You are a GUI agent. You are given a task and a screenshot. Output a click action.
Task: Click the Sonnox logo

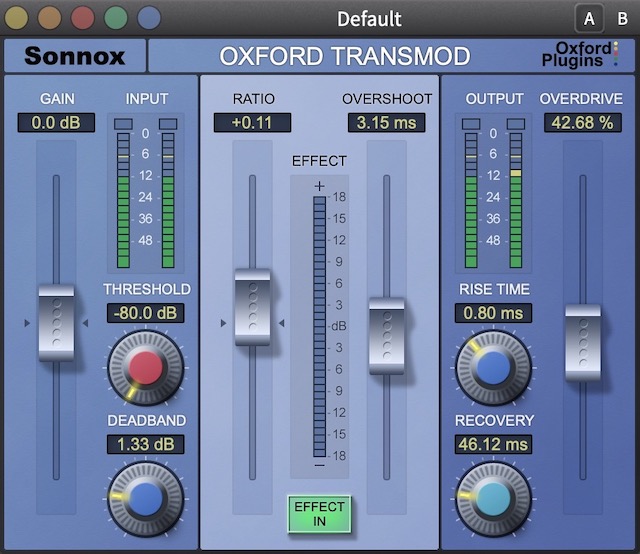tap(75, 56)
